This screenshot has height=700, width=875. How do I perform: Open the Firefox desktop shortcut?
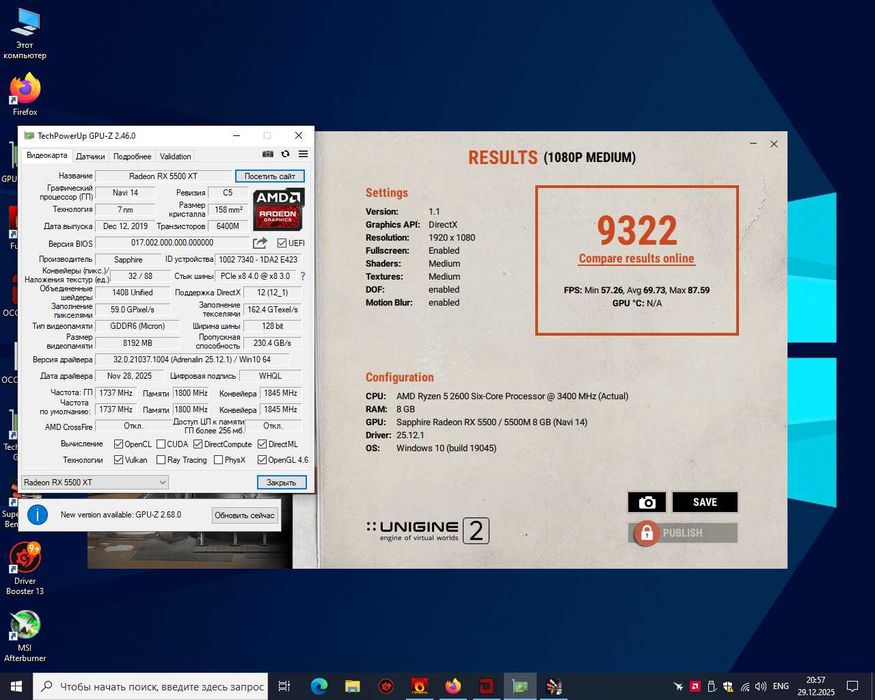pos(25,94)
